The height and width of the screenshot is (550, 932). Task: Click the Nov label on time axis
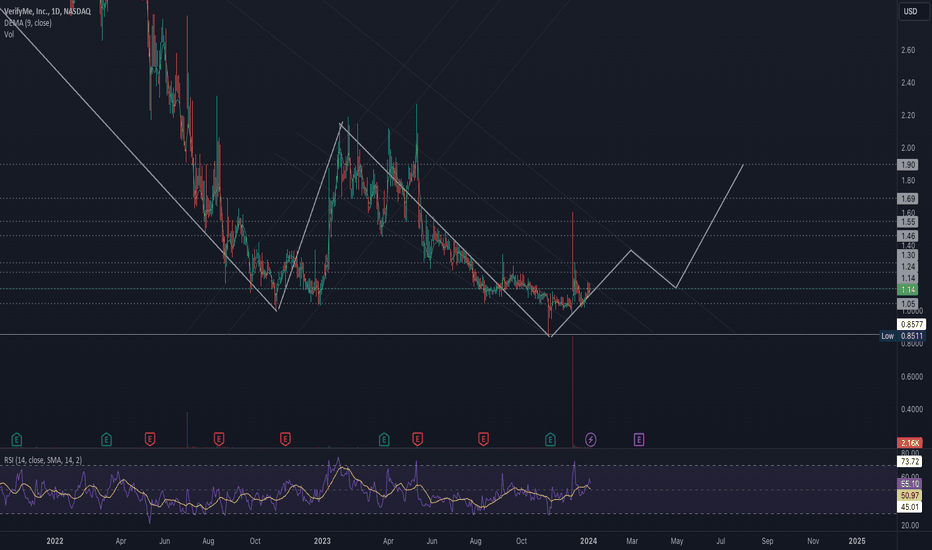pos(813,541)
